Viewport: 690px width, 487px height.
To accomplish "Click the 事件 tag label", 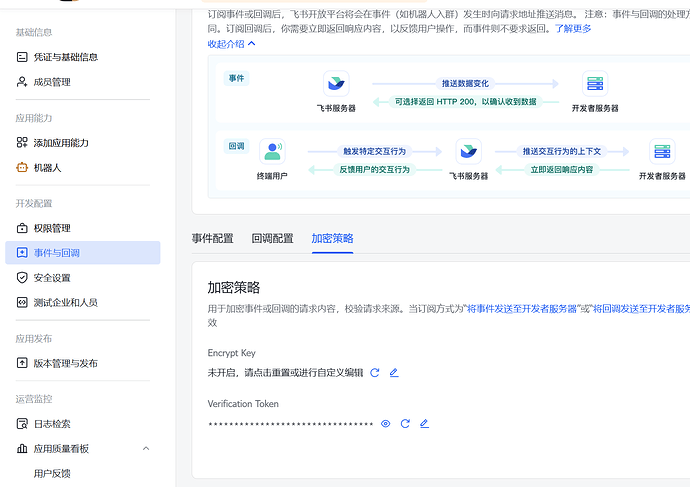I will (236, 78).
